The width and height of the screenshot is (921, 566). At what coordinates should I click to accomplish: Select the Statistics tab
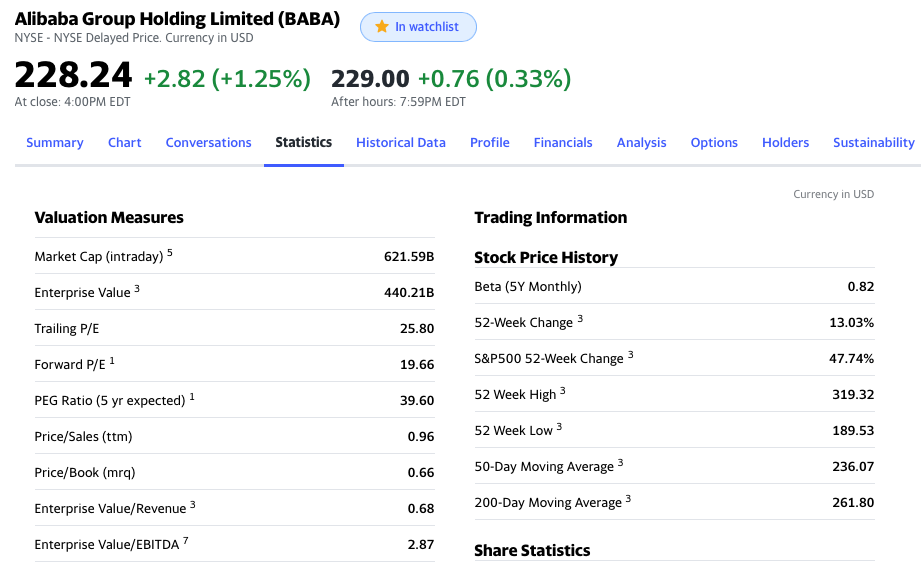pyautogui.click(x=304, y=143)
